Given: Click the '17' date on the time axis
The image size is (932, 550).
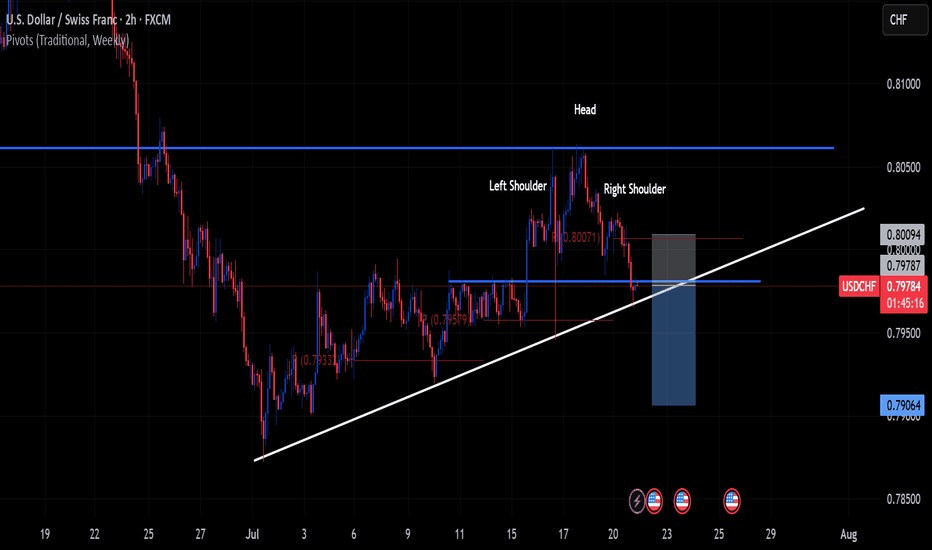Looking at the screenshot, I should [x=563, y=534].
